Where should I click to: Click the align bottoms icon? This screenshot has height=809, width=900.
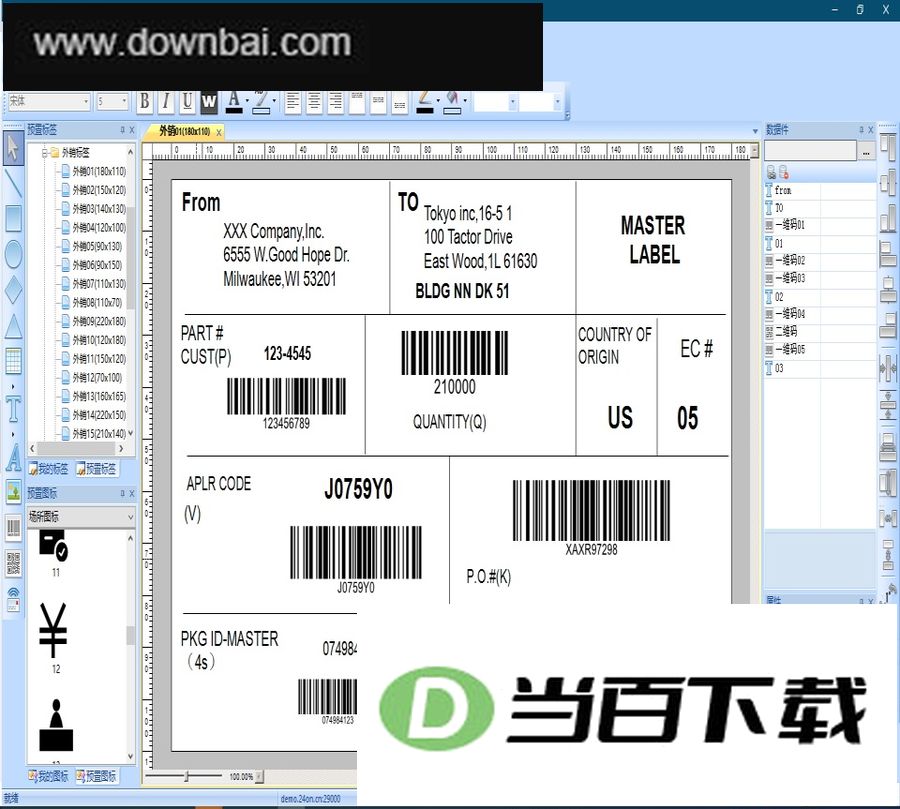pos(887,218)
